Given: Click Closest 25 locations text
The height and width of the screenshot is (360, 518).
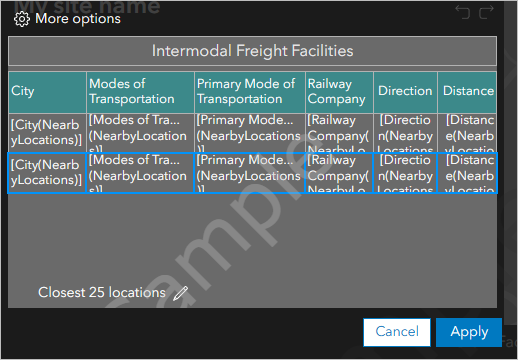Looking at the screenshot, I should [x=102, y=292].
